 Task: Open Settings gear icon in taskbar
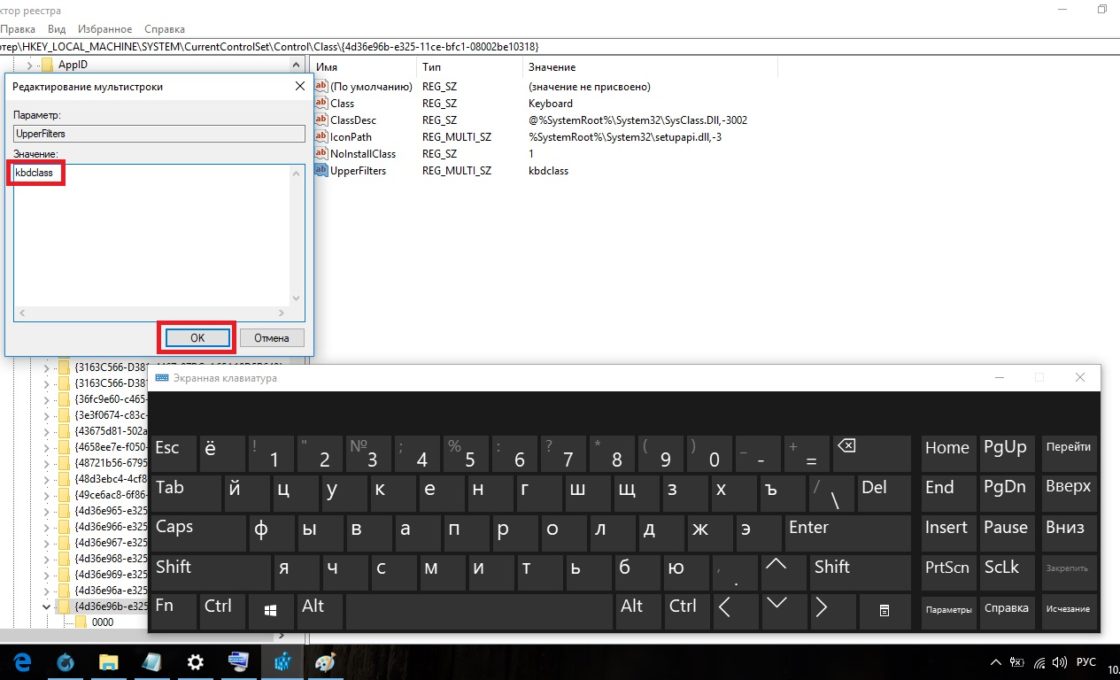[x=195, y=662]
